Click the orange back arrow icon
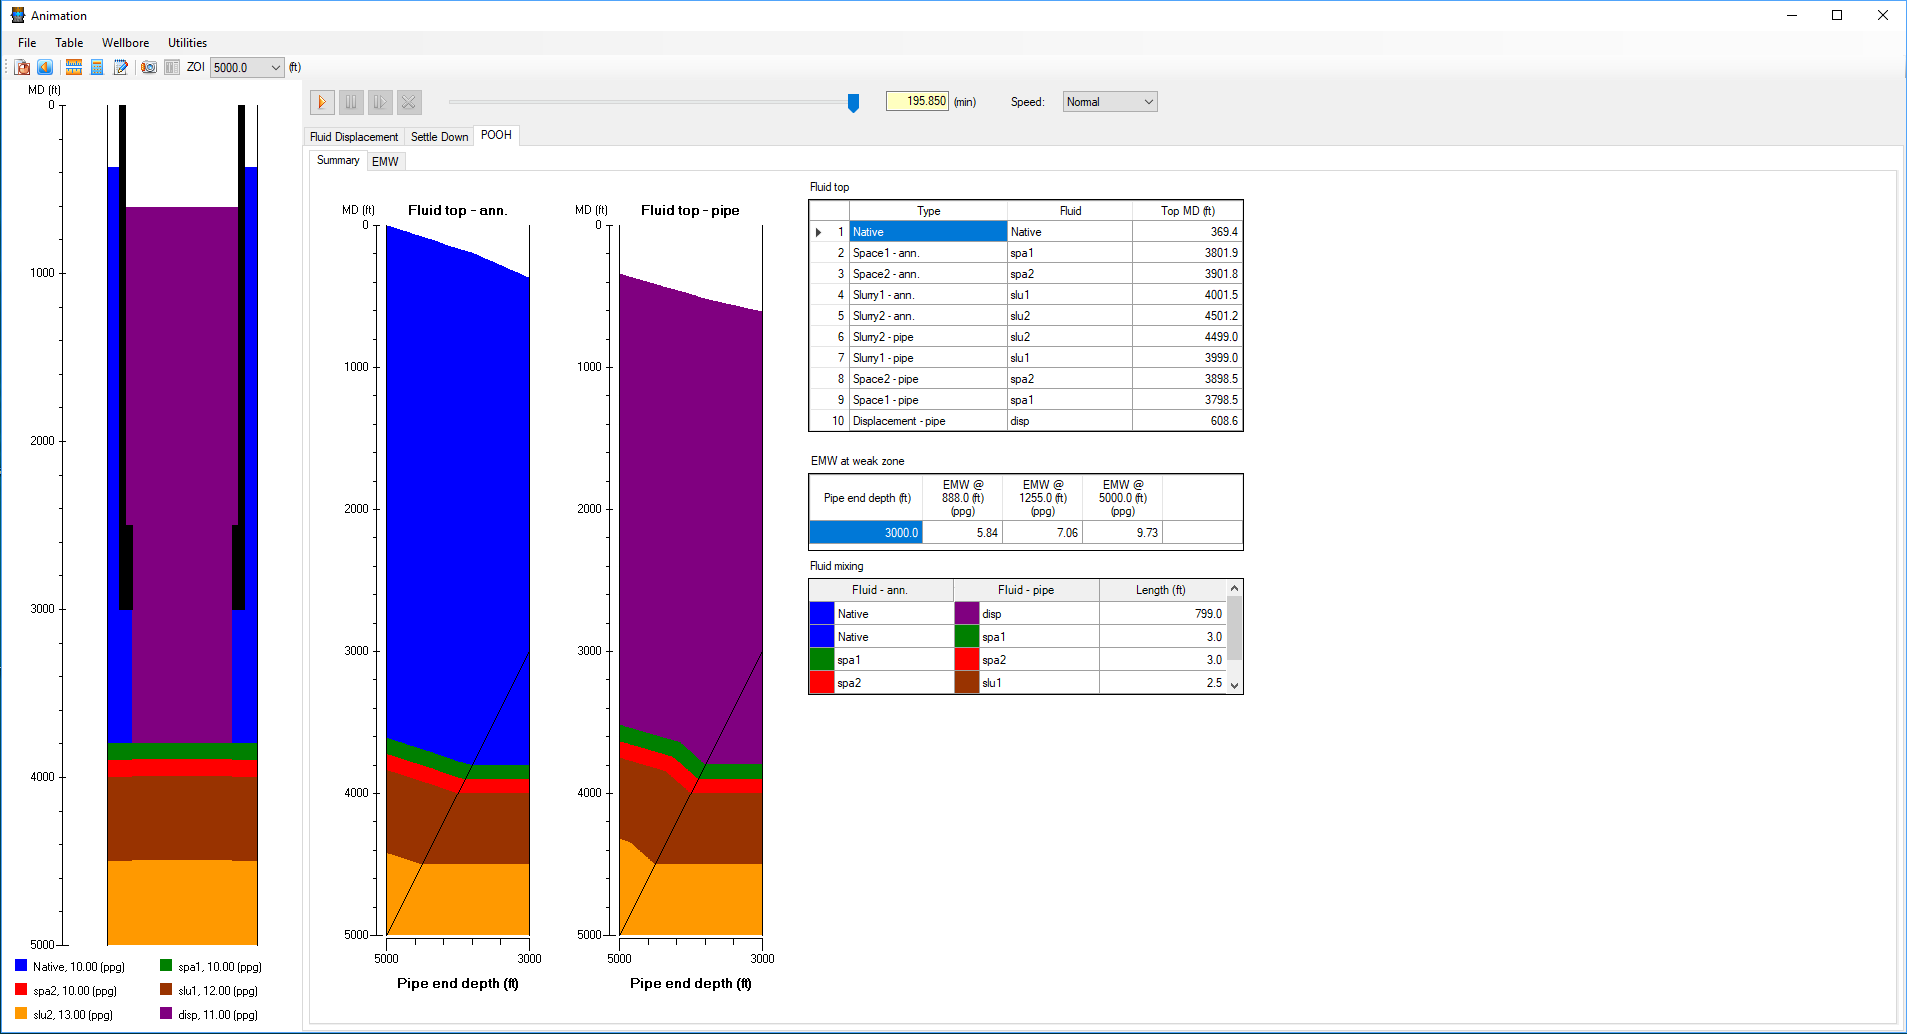This screenshot has height=1034, width=1907. click(x=45, y=67)
